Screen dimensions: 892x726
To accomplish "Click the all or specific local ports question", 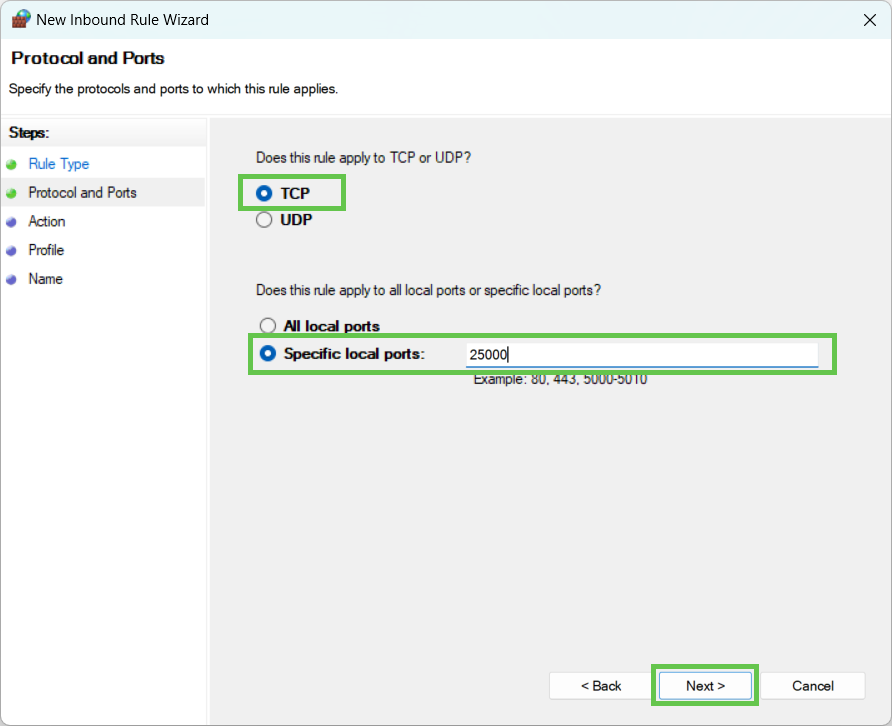I will tap(428, 290).
